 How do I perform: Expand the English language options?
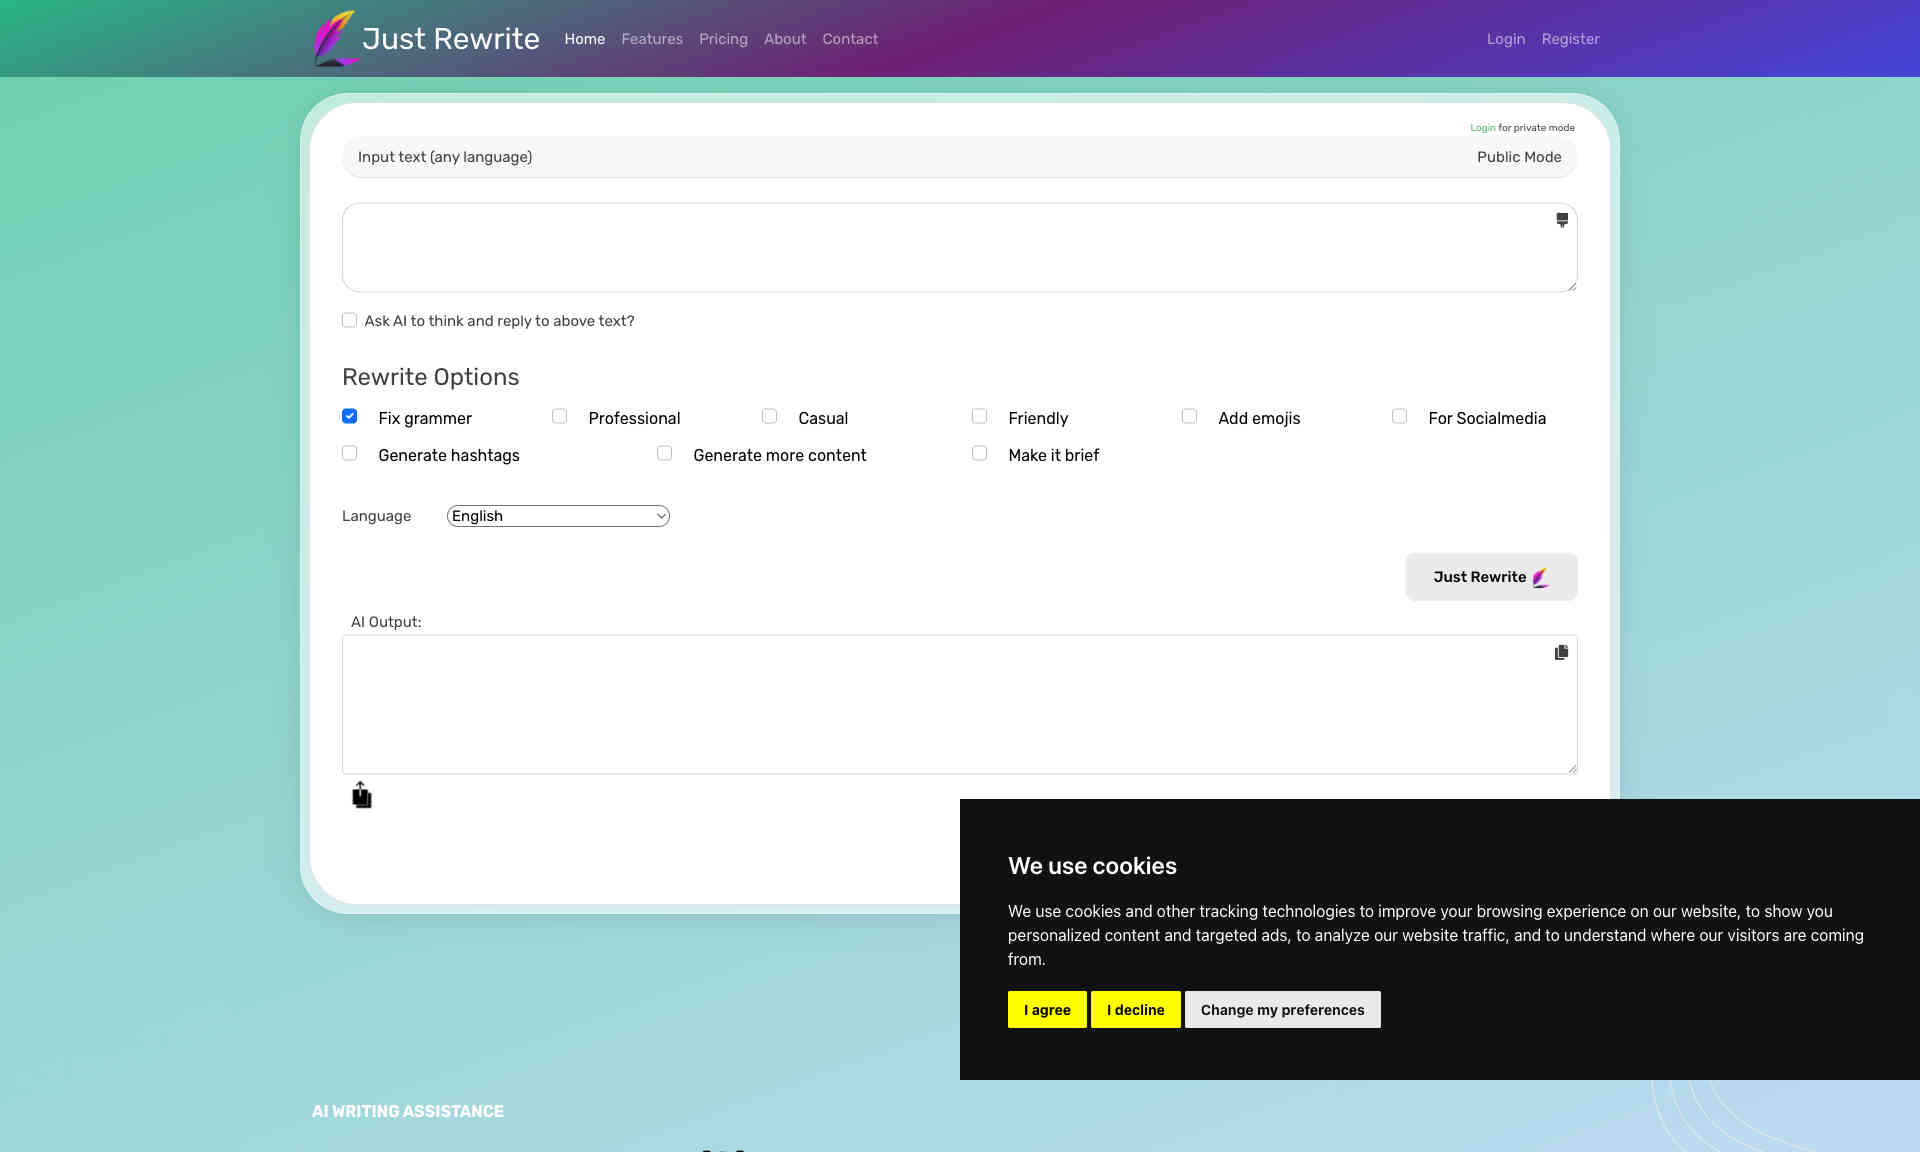[x=558, y=516]
